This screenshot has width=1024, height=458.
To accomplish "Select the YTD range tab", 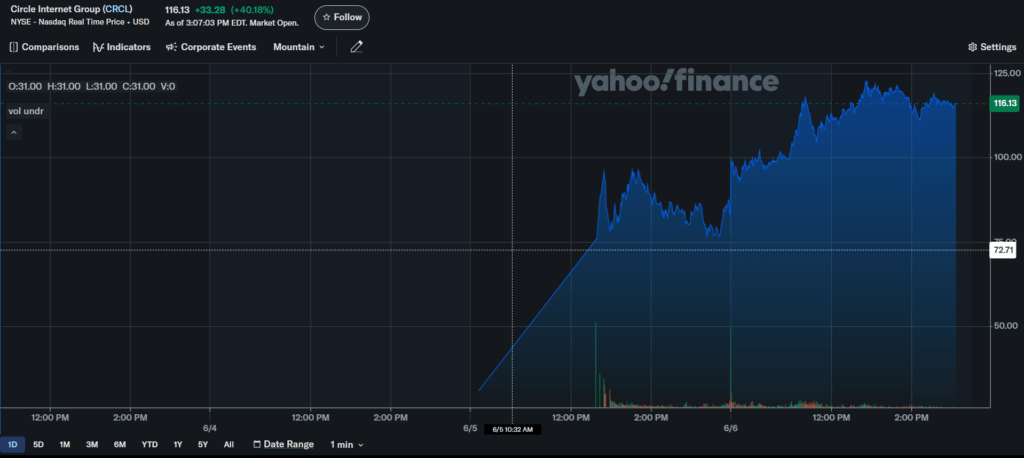I will [150, 444].
